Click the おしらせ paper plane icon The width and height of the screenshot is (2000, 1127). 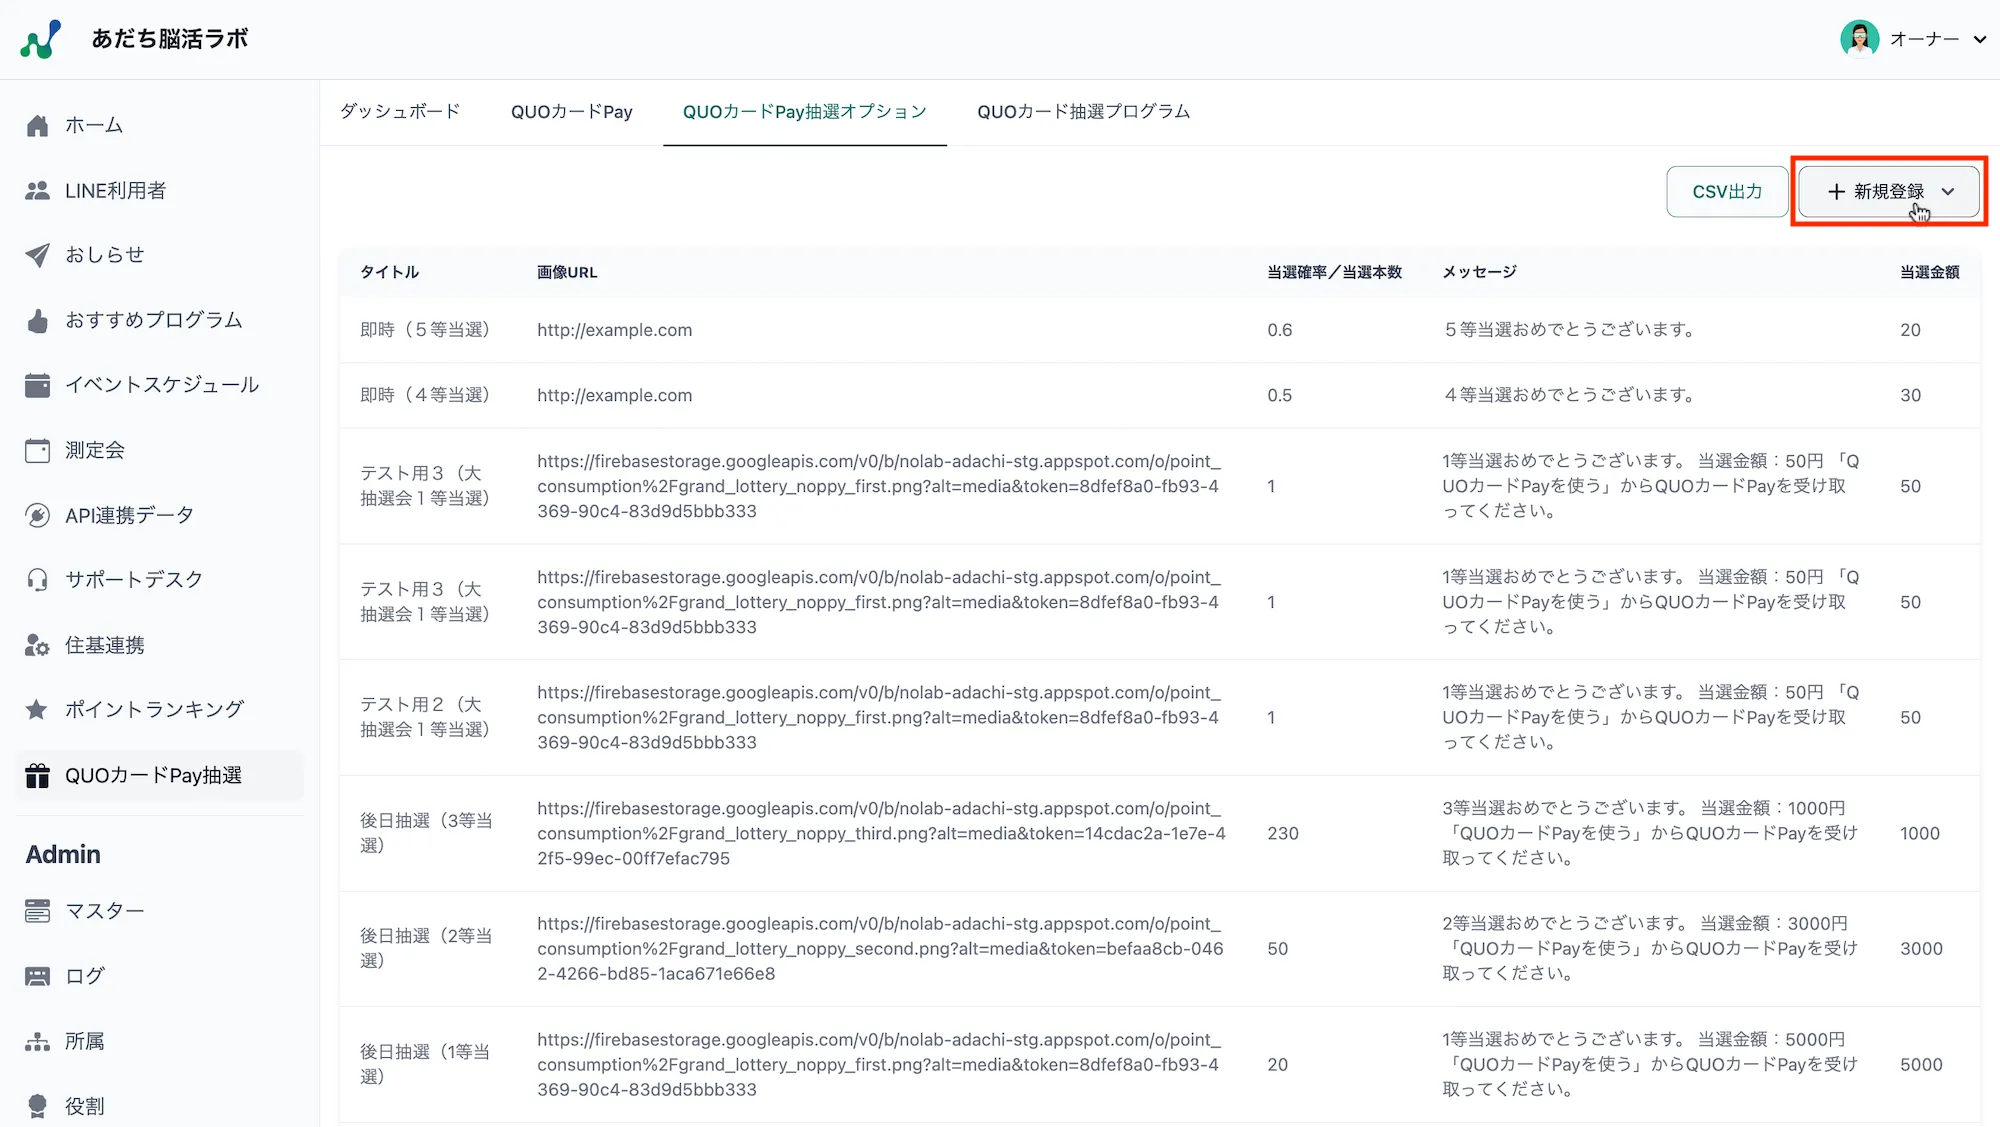point(38,255)
